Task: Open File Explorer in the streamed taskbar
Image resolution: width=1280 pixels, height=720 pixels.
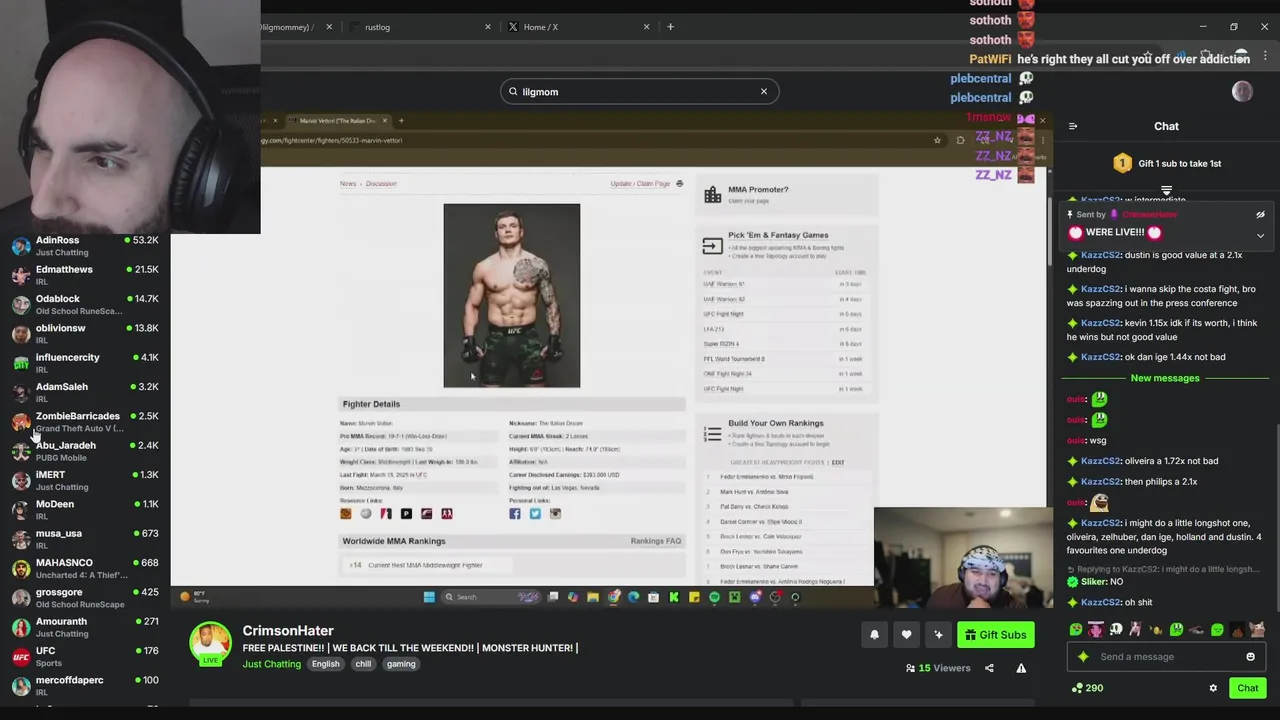Action: point(593,597)
